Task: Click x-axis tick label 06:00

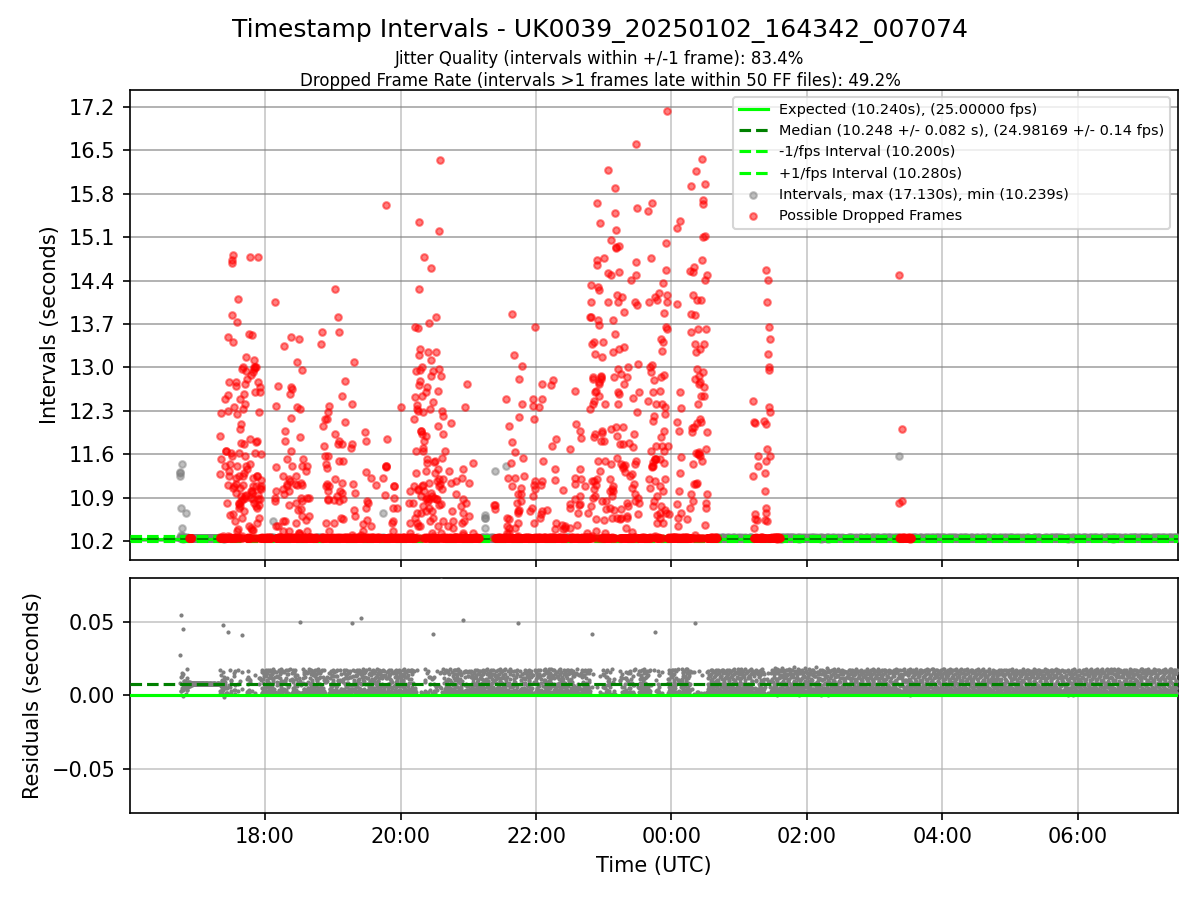Action: tap(1078, 835)
